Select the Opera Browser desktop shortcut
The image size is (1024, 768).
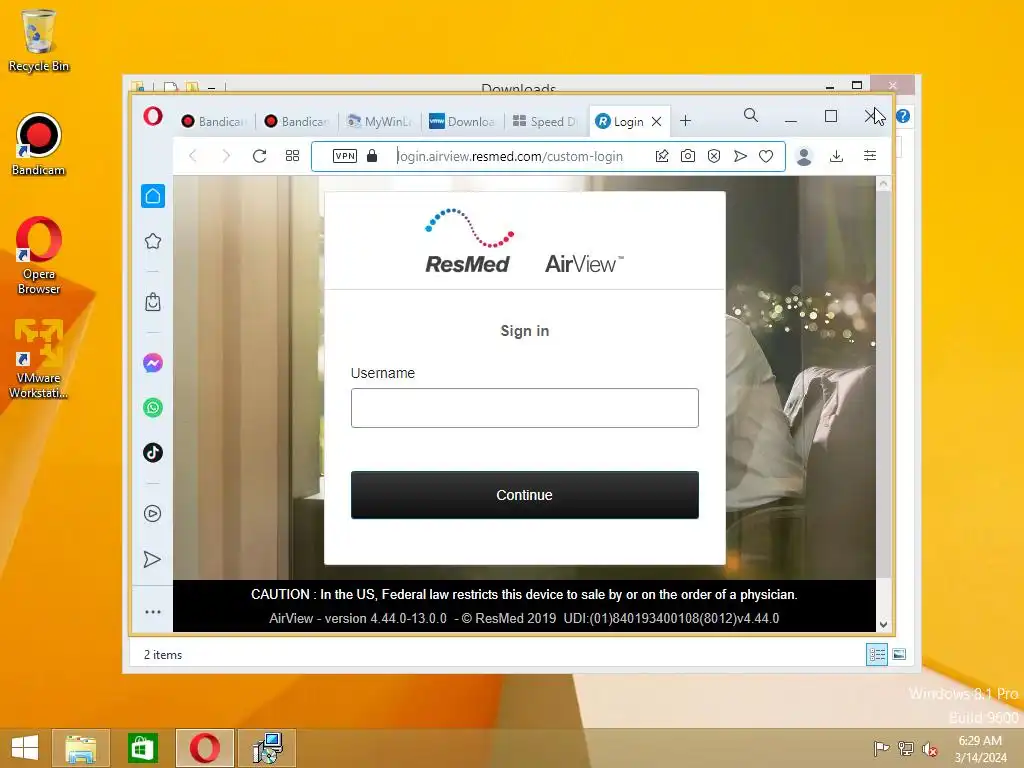coord(39,255)
